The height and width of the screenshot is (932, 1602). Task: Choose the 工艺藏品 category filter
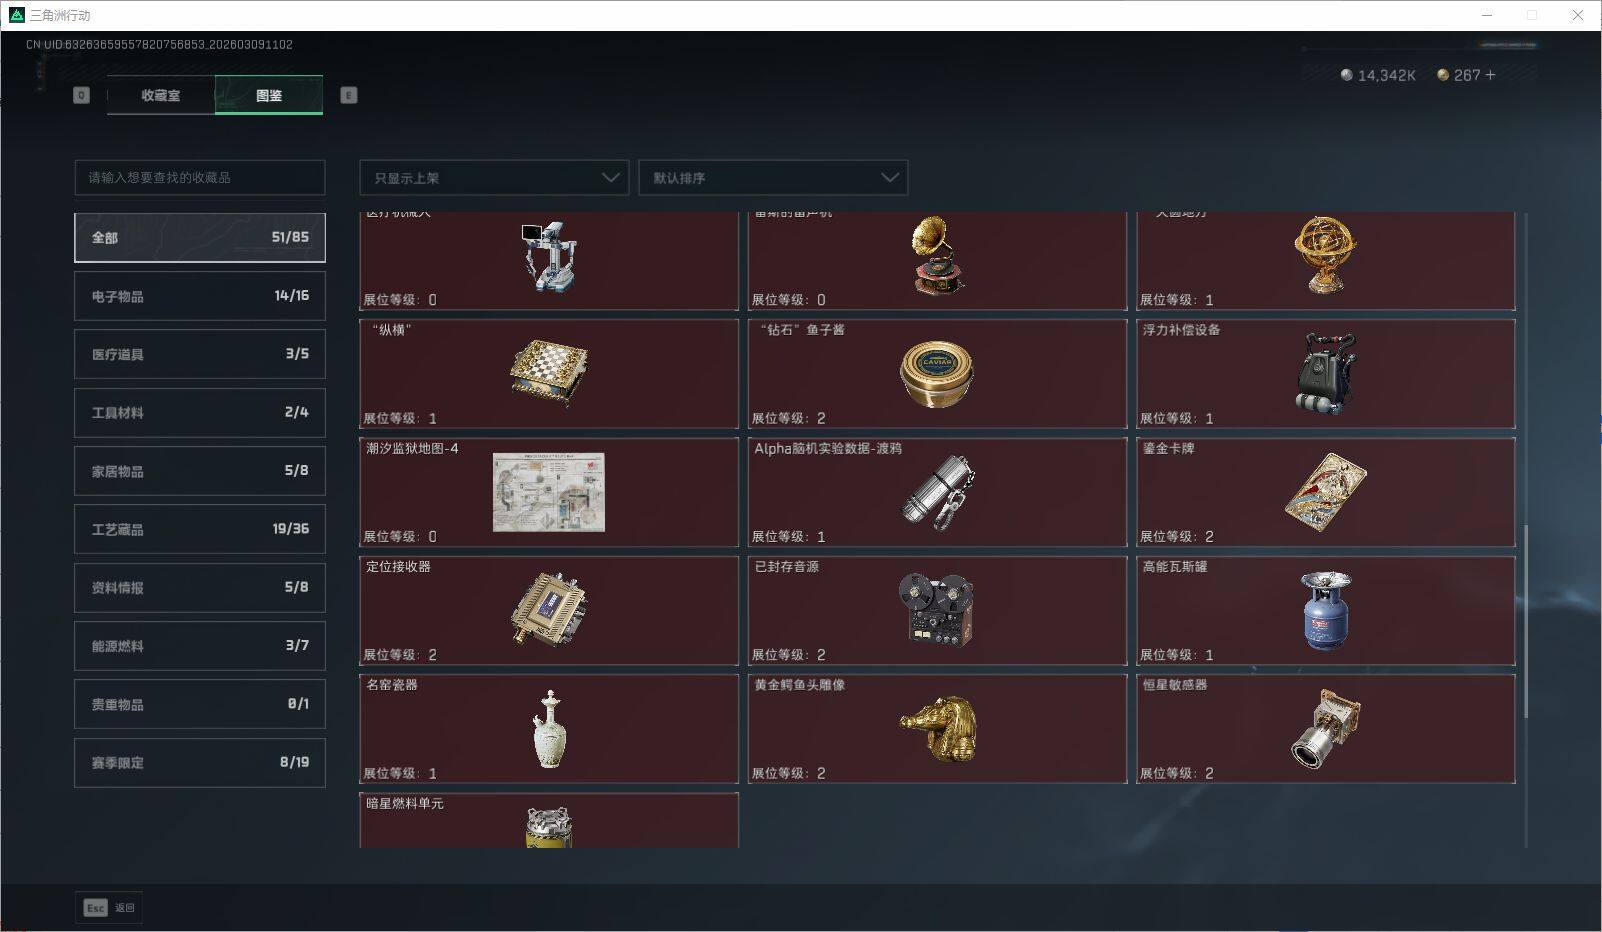click(200, 529)
